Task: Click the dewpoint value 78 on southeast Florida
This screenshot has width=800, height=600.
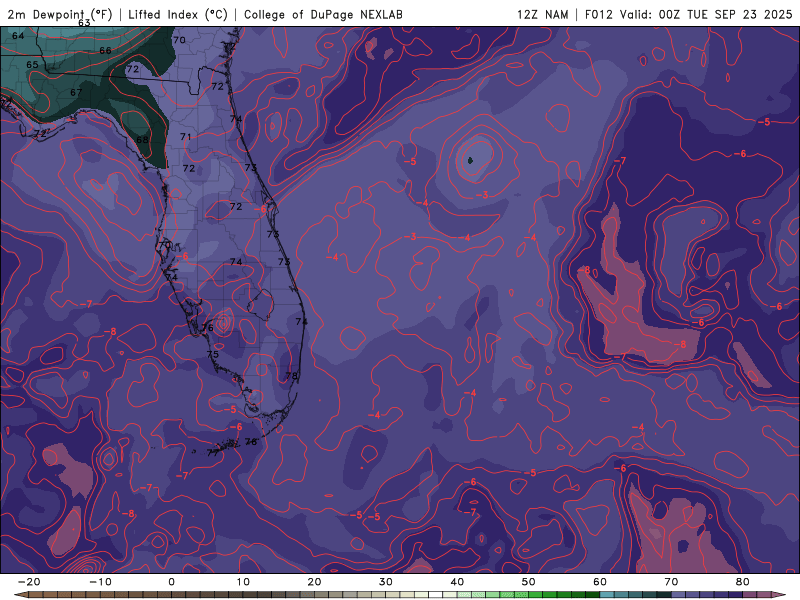Action: [x=291, y=376]
